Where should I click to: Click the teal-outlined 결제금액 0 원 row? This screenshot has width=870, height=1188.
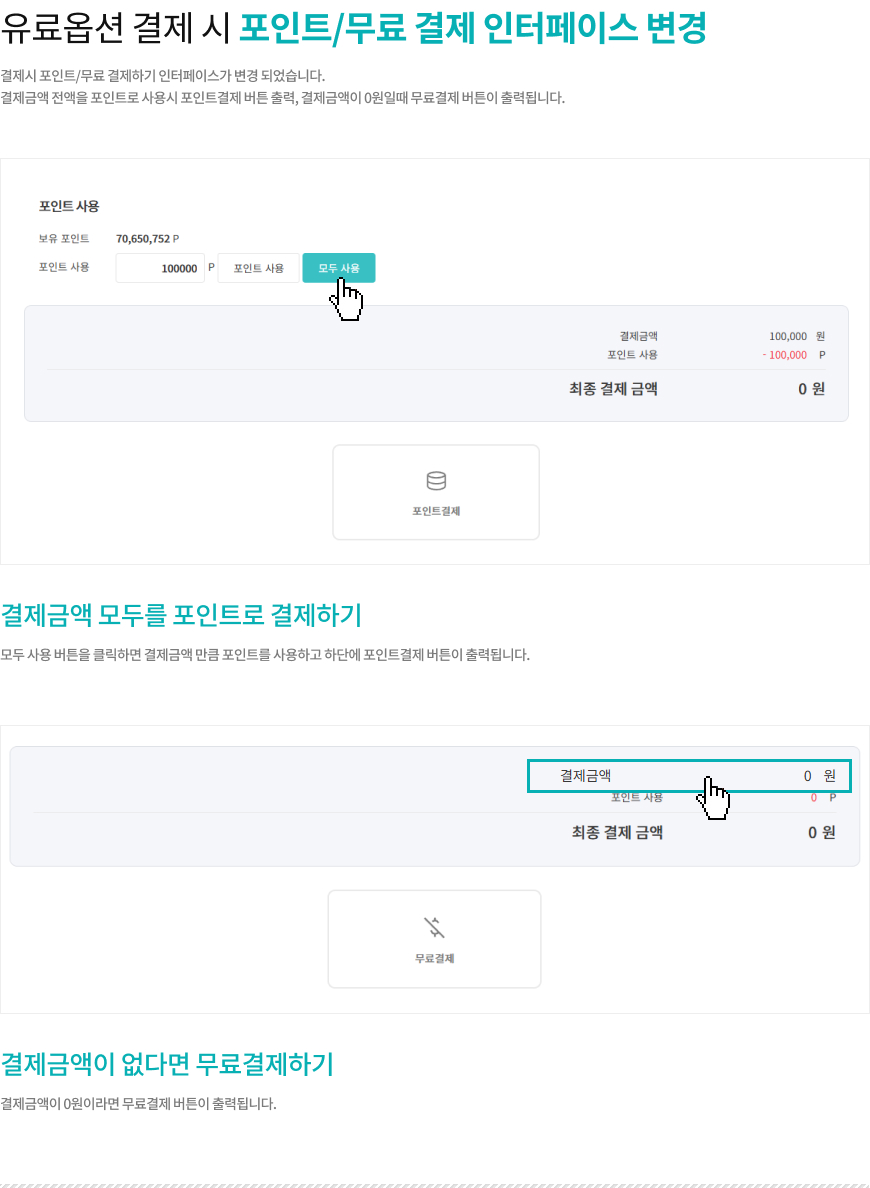click(x=690, y=776)
